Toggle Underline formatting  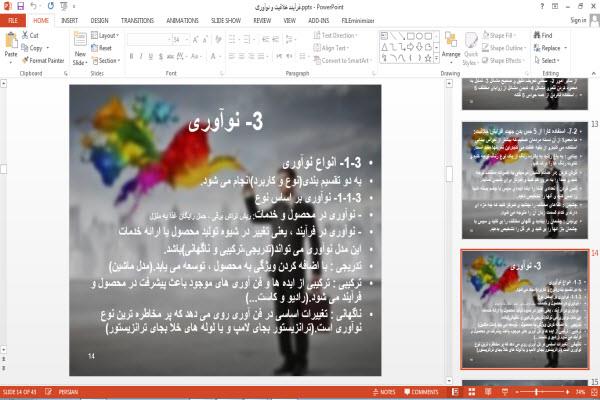click(x=150, y=57)
